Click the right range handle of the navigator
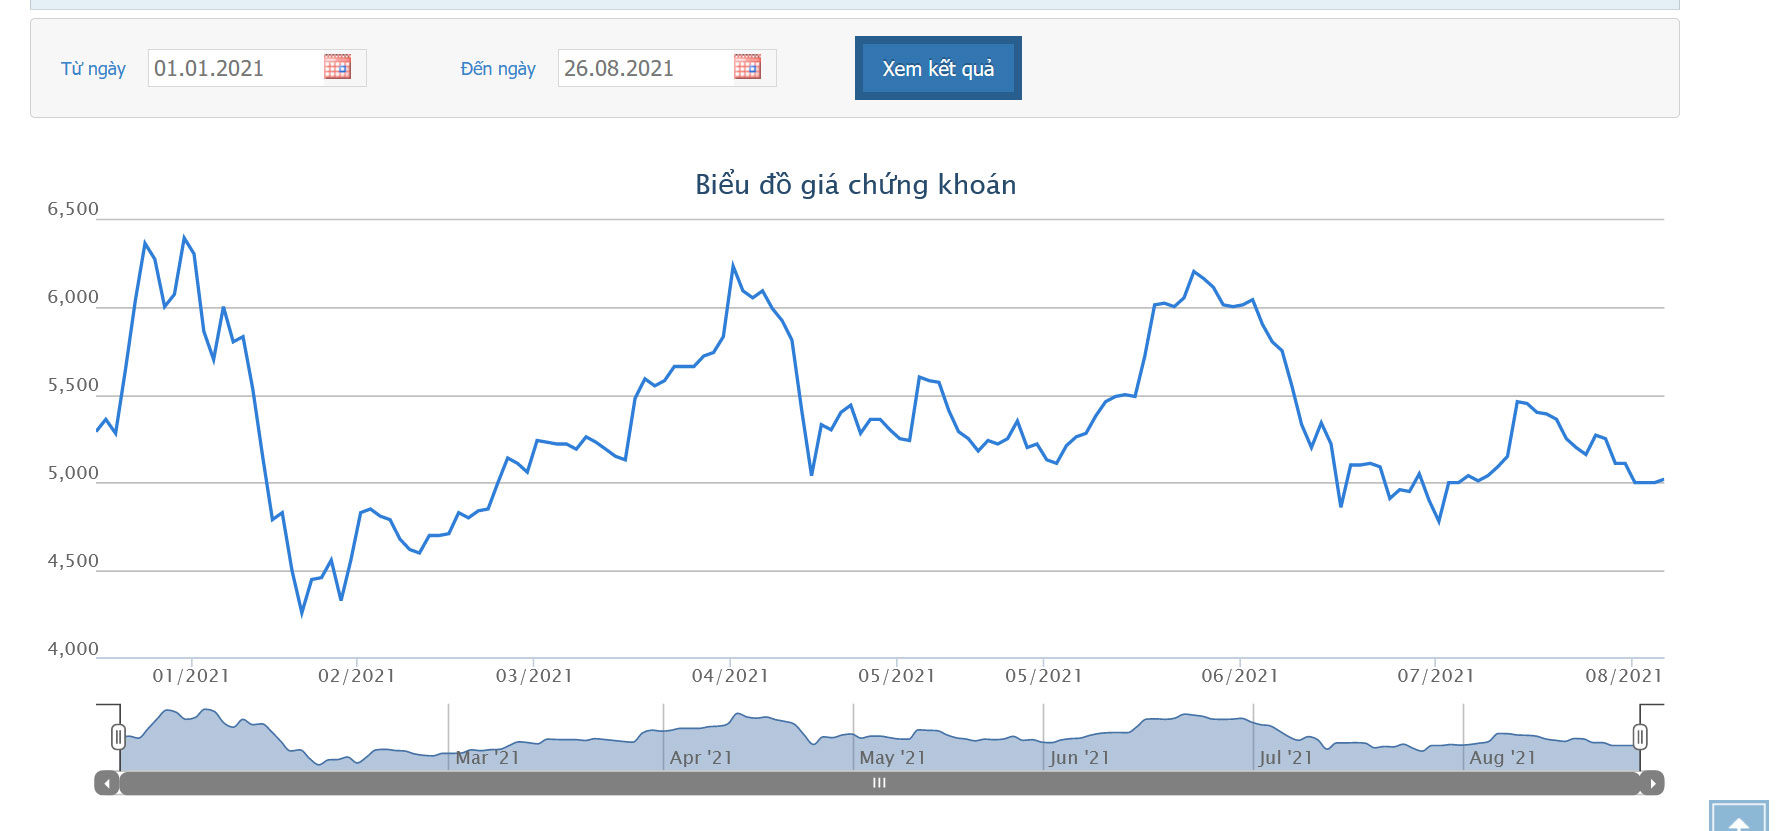This screenshot has height=831, width=1777. [x=1640, y=737]
